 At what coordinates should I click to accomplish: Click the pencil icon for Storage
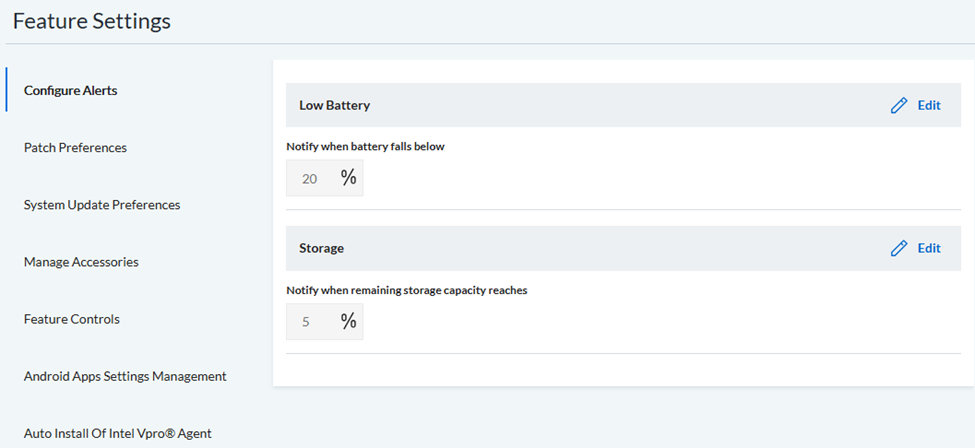tap(899, 248)
